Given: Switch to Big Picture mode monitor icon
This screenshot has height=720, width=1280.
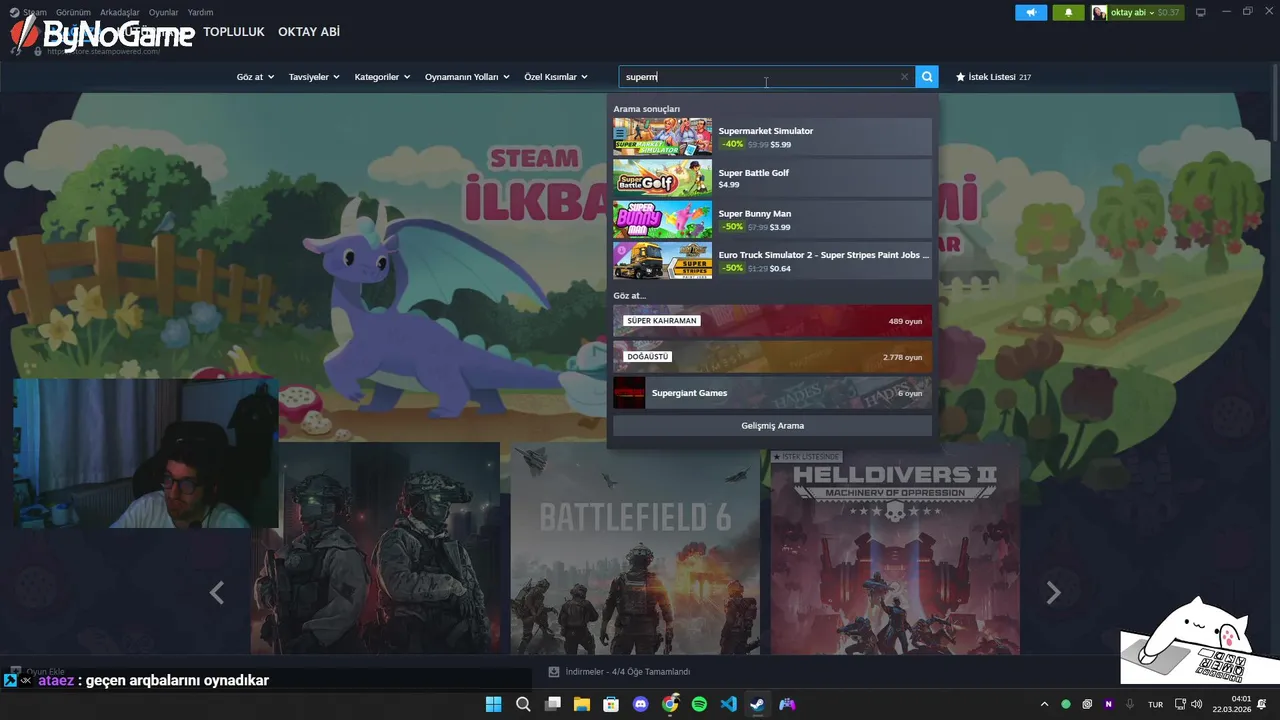Looking at the screenshot, I should pos(1201,12).
